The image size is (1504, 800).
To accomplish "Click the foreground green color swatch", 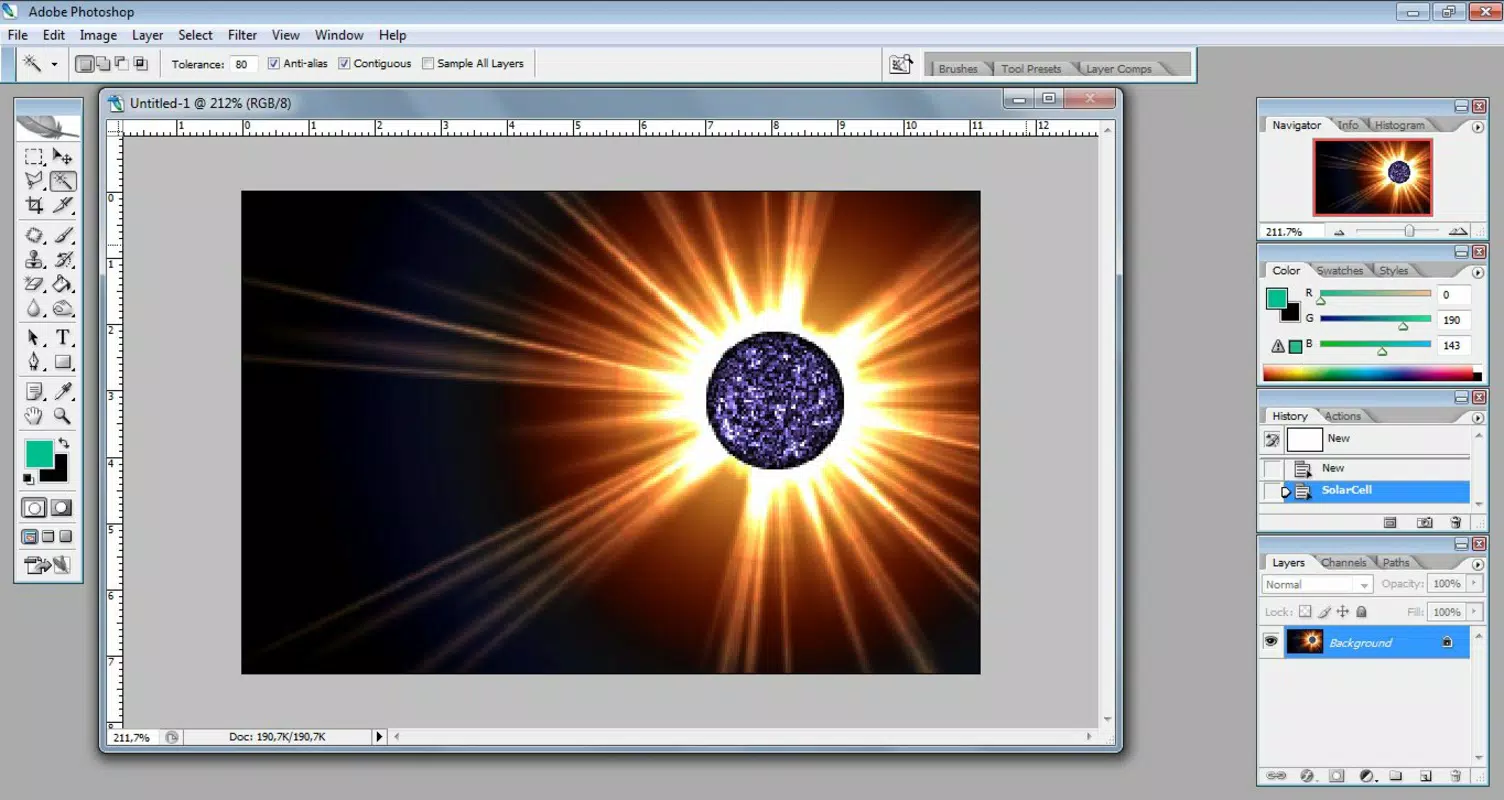I will (37, 454).
